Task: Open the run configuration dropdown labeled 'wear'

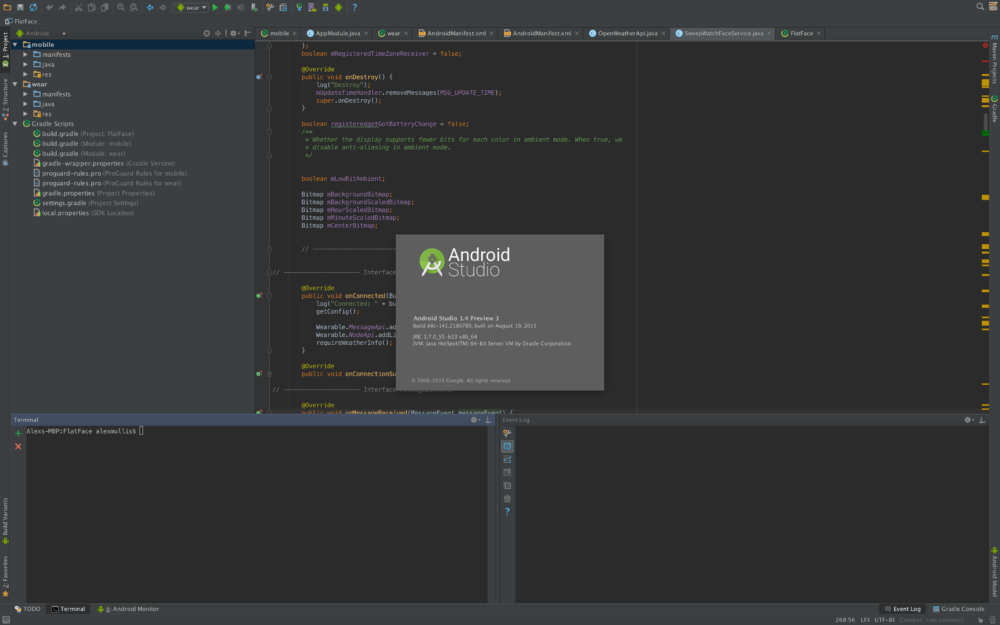Action: pyautogui.click(x=192, y=7)
